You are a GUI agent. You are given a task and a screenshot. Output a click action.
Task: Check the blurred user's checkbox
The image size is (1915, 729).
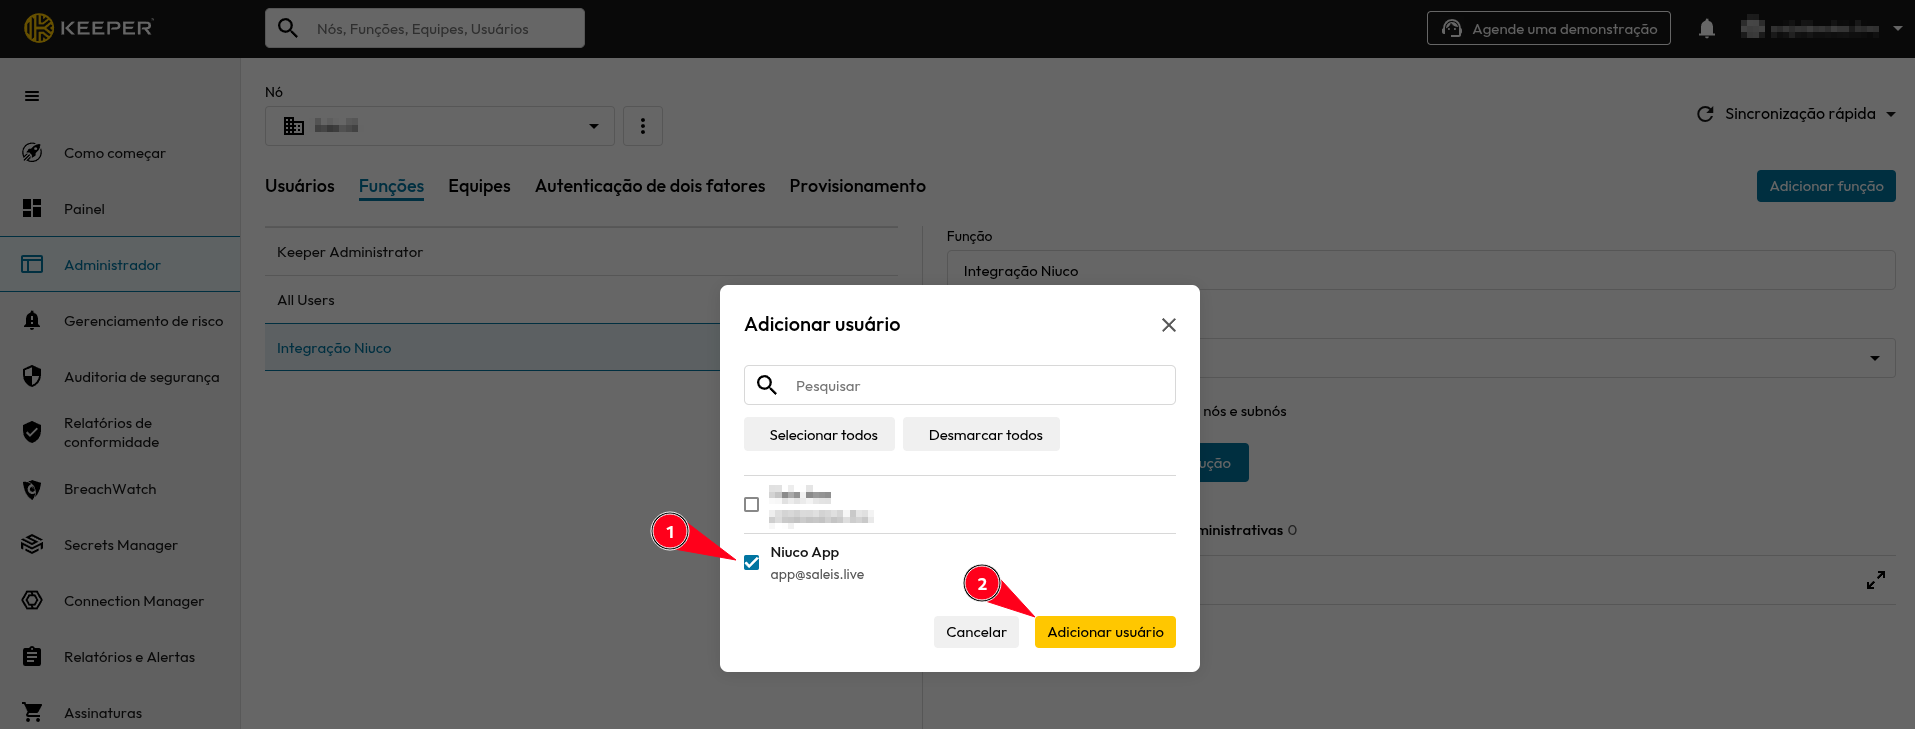pos(752,505)
